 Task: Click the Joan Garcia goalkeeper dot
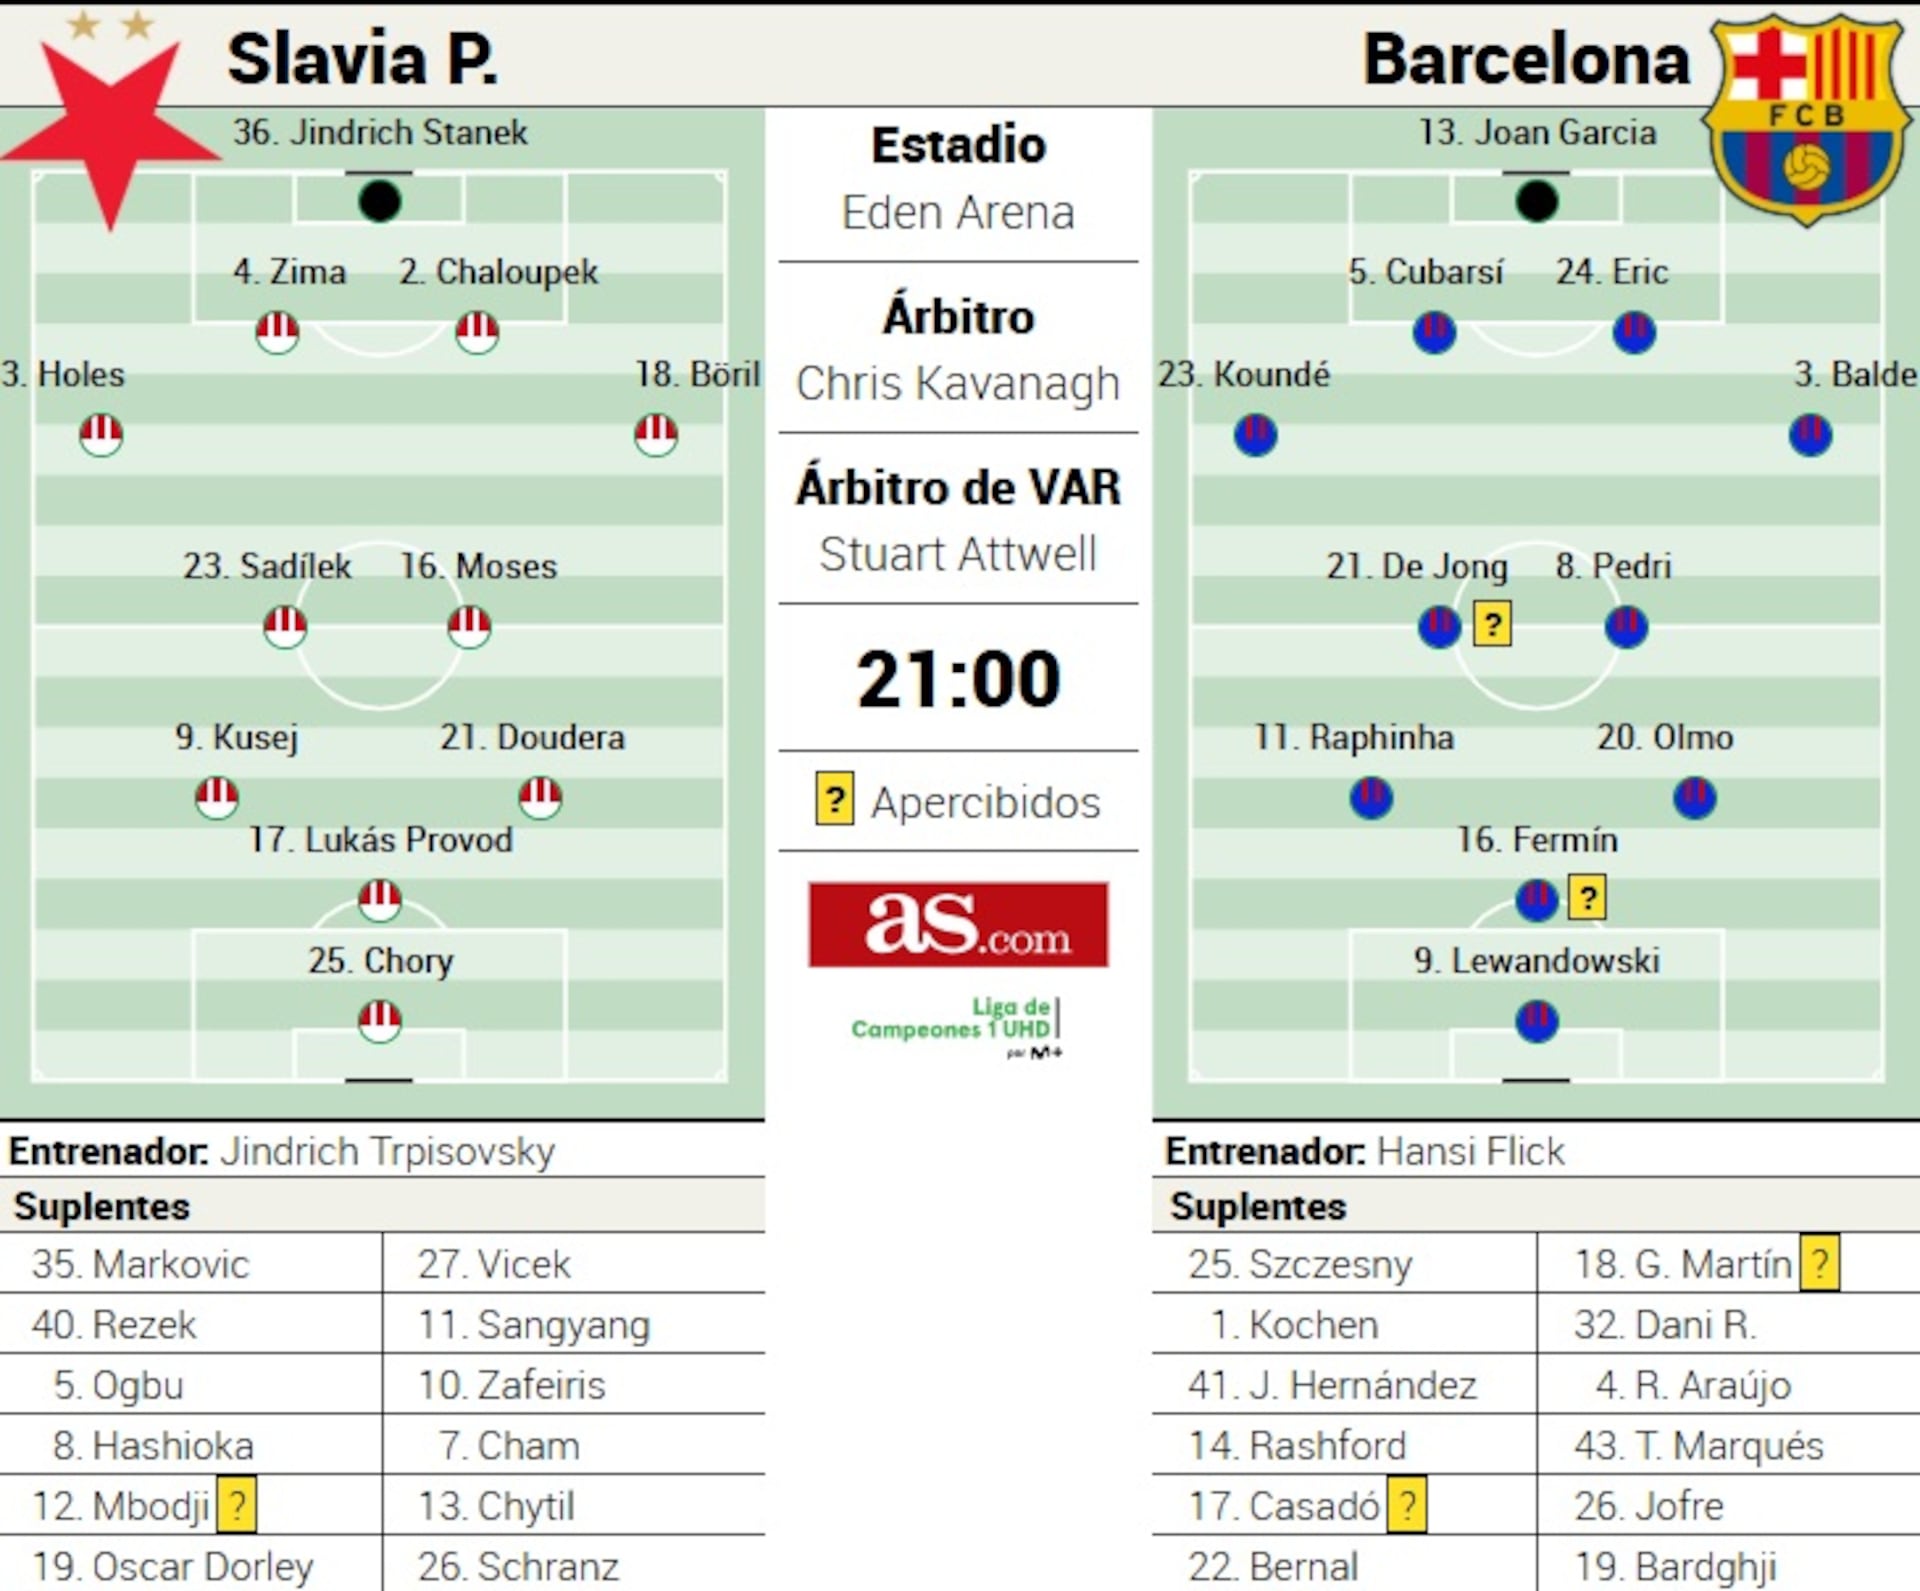(x=1536, y=202)
